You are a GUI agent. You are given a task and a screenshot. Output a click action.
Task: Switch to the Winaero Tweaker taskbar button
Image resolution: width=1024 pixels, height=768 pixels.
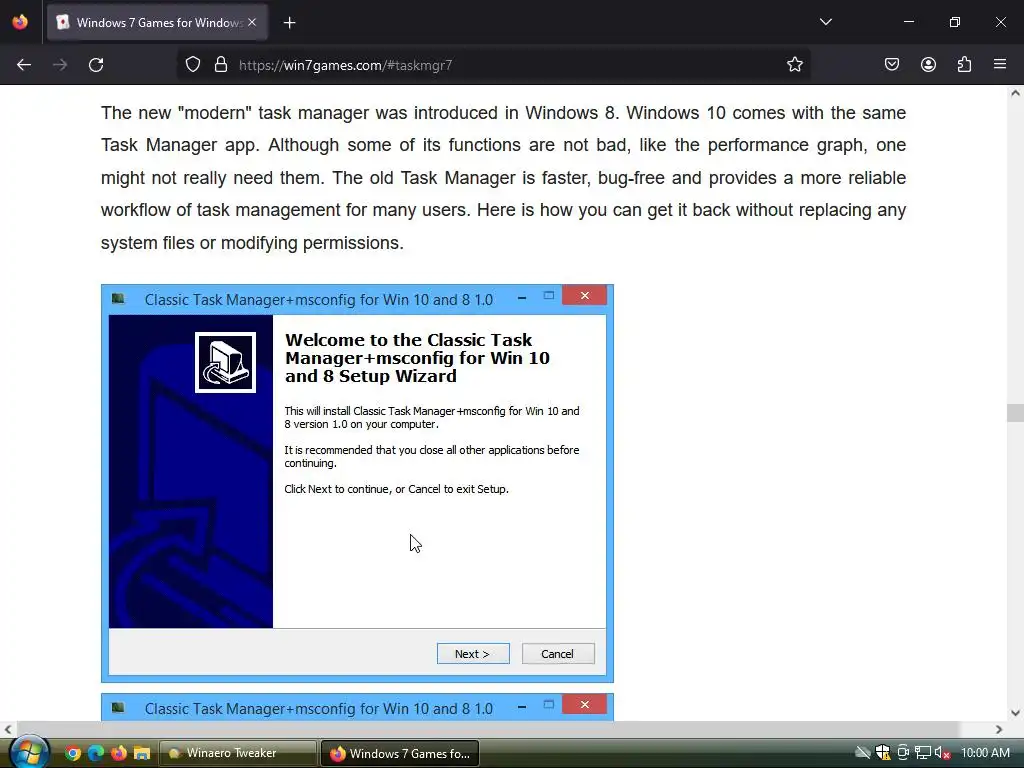[238, 753]
